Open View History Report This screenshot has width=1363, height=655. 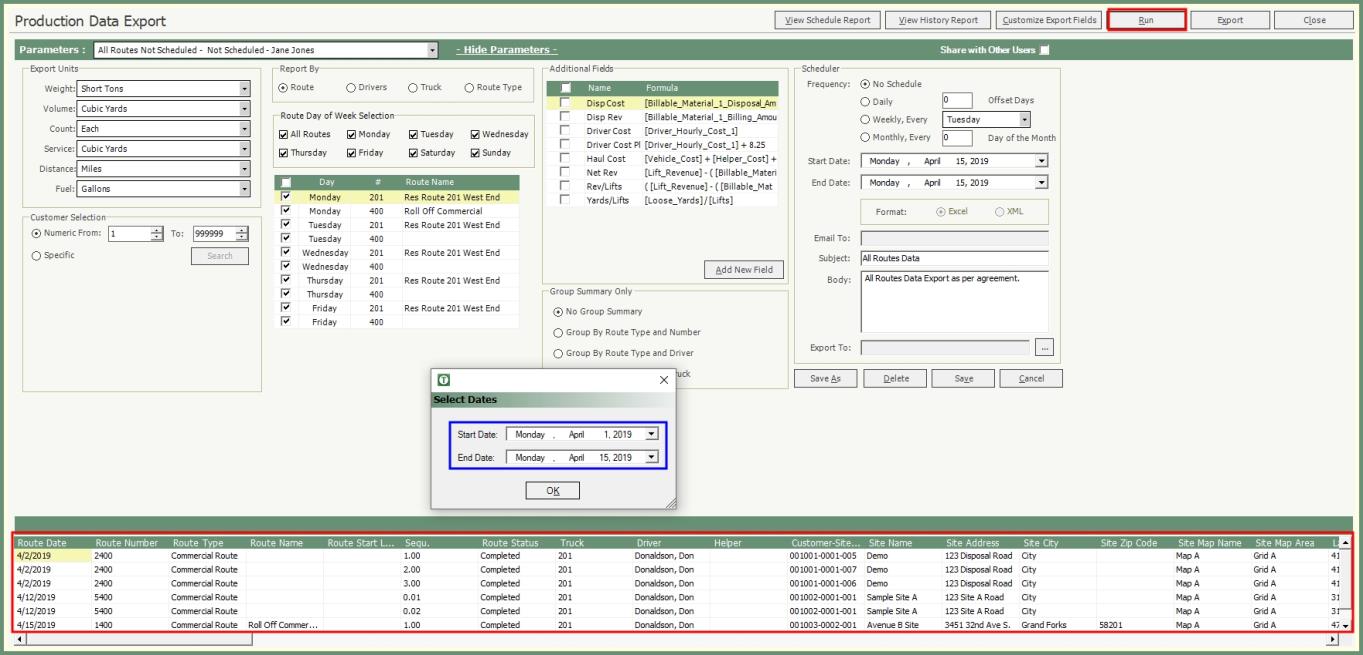click(939, 20)
